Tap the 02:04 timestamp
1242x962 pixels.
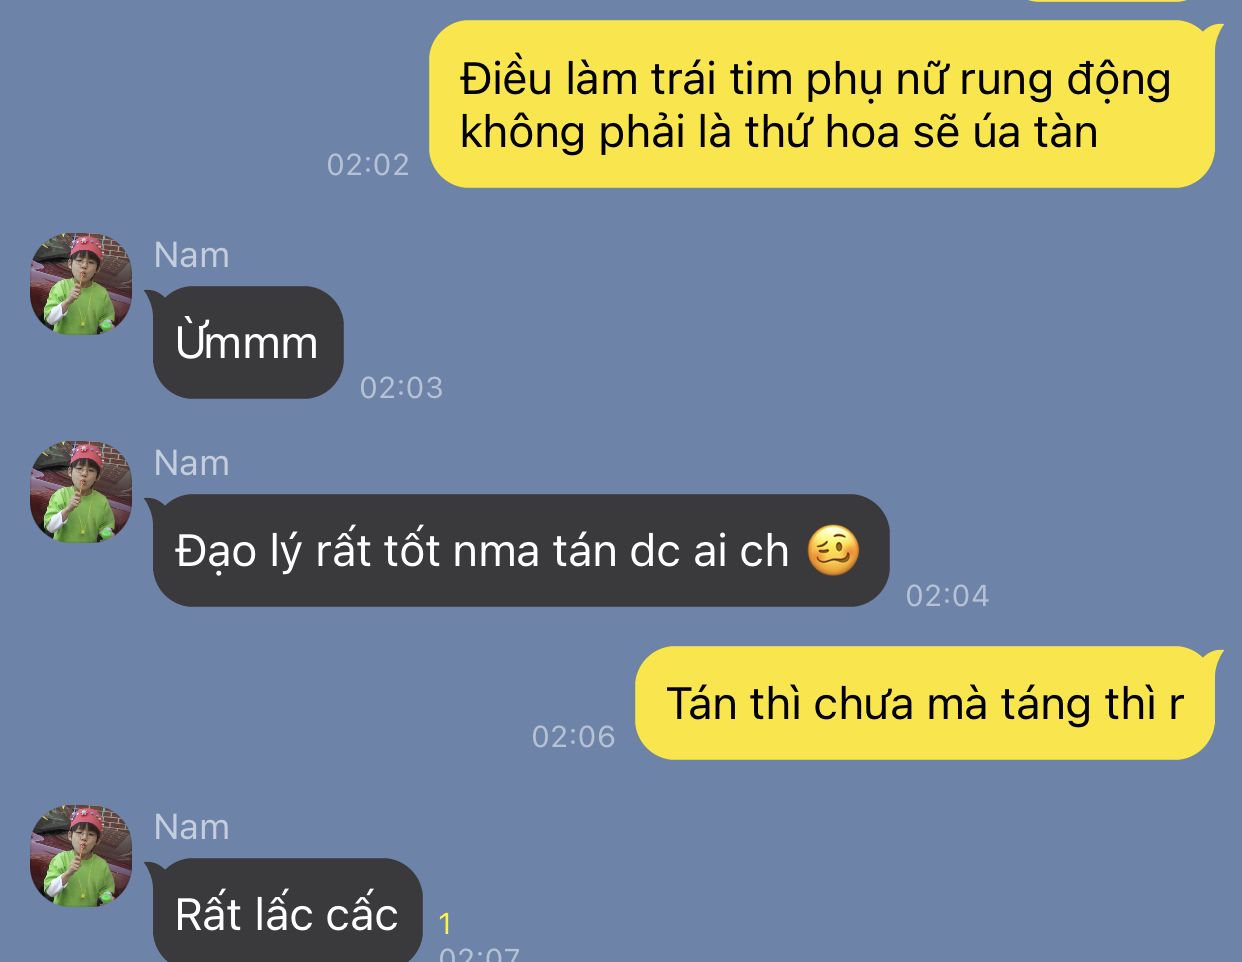pyautogui.click(x=947, y=595)
